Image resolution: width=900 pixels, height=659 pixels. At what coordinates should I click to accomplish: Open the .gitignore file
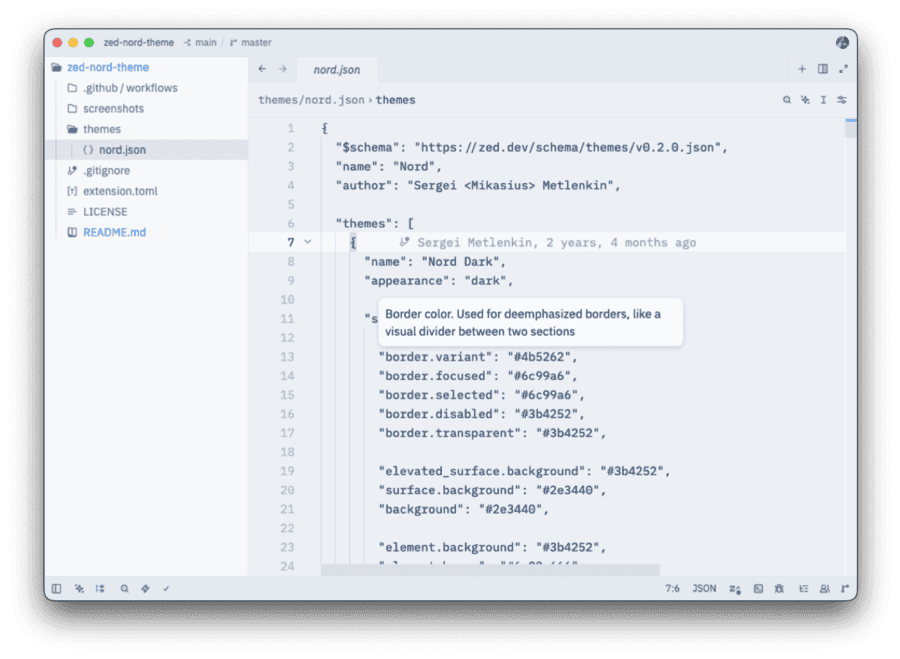(x=146, y=170)
